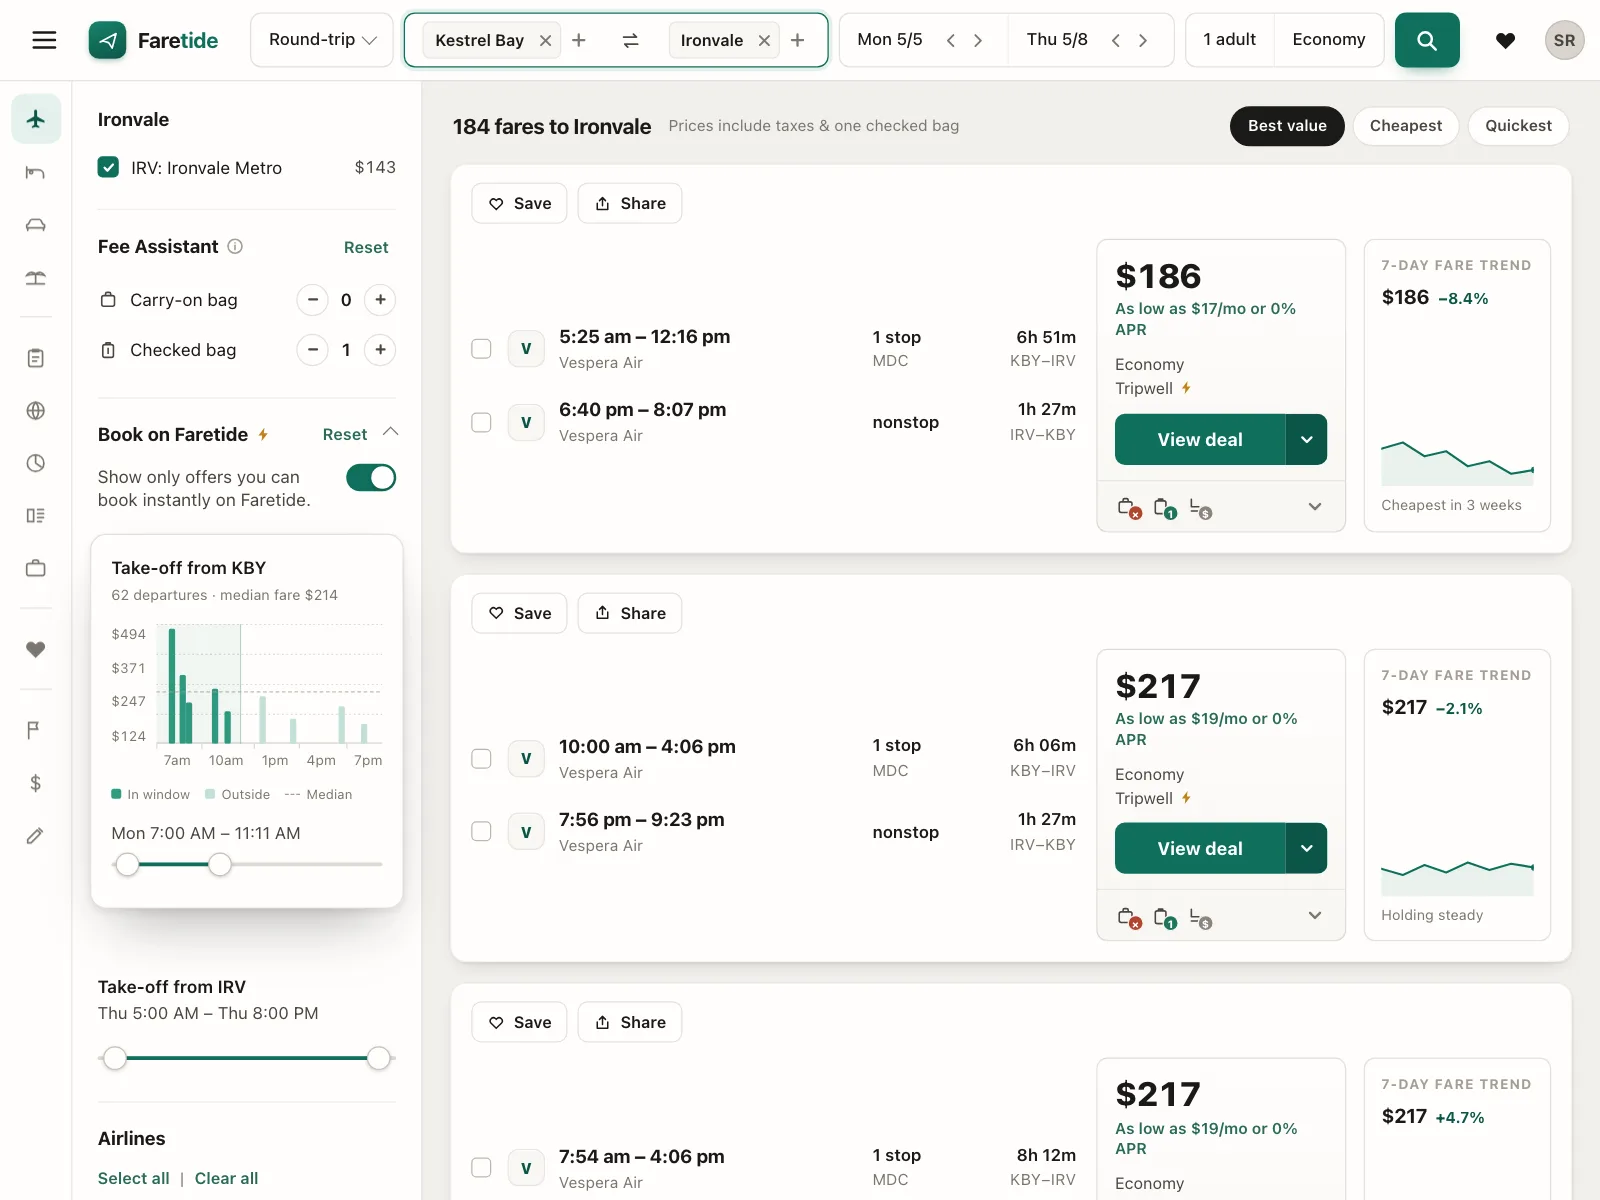Open the beach umbrella packages icon
This screenshot has height=1200, width=1600.
click(36, 278)
